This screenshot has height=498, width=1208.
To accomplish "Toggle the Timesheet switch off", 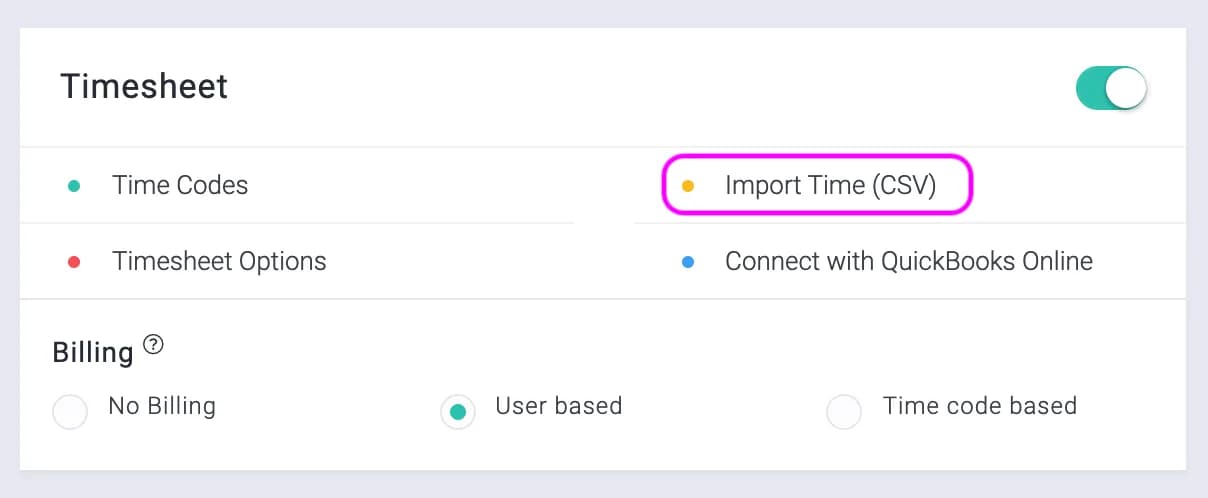I will [x=1111, y=88].
